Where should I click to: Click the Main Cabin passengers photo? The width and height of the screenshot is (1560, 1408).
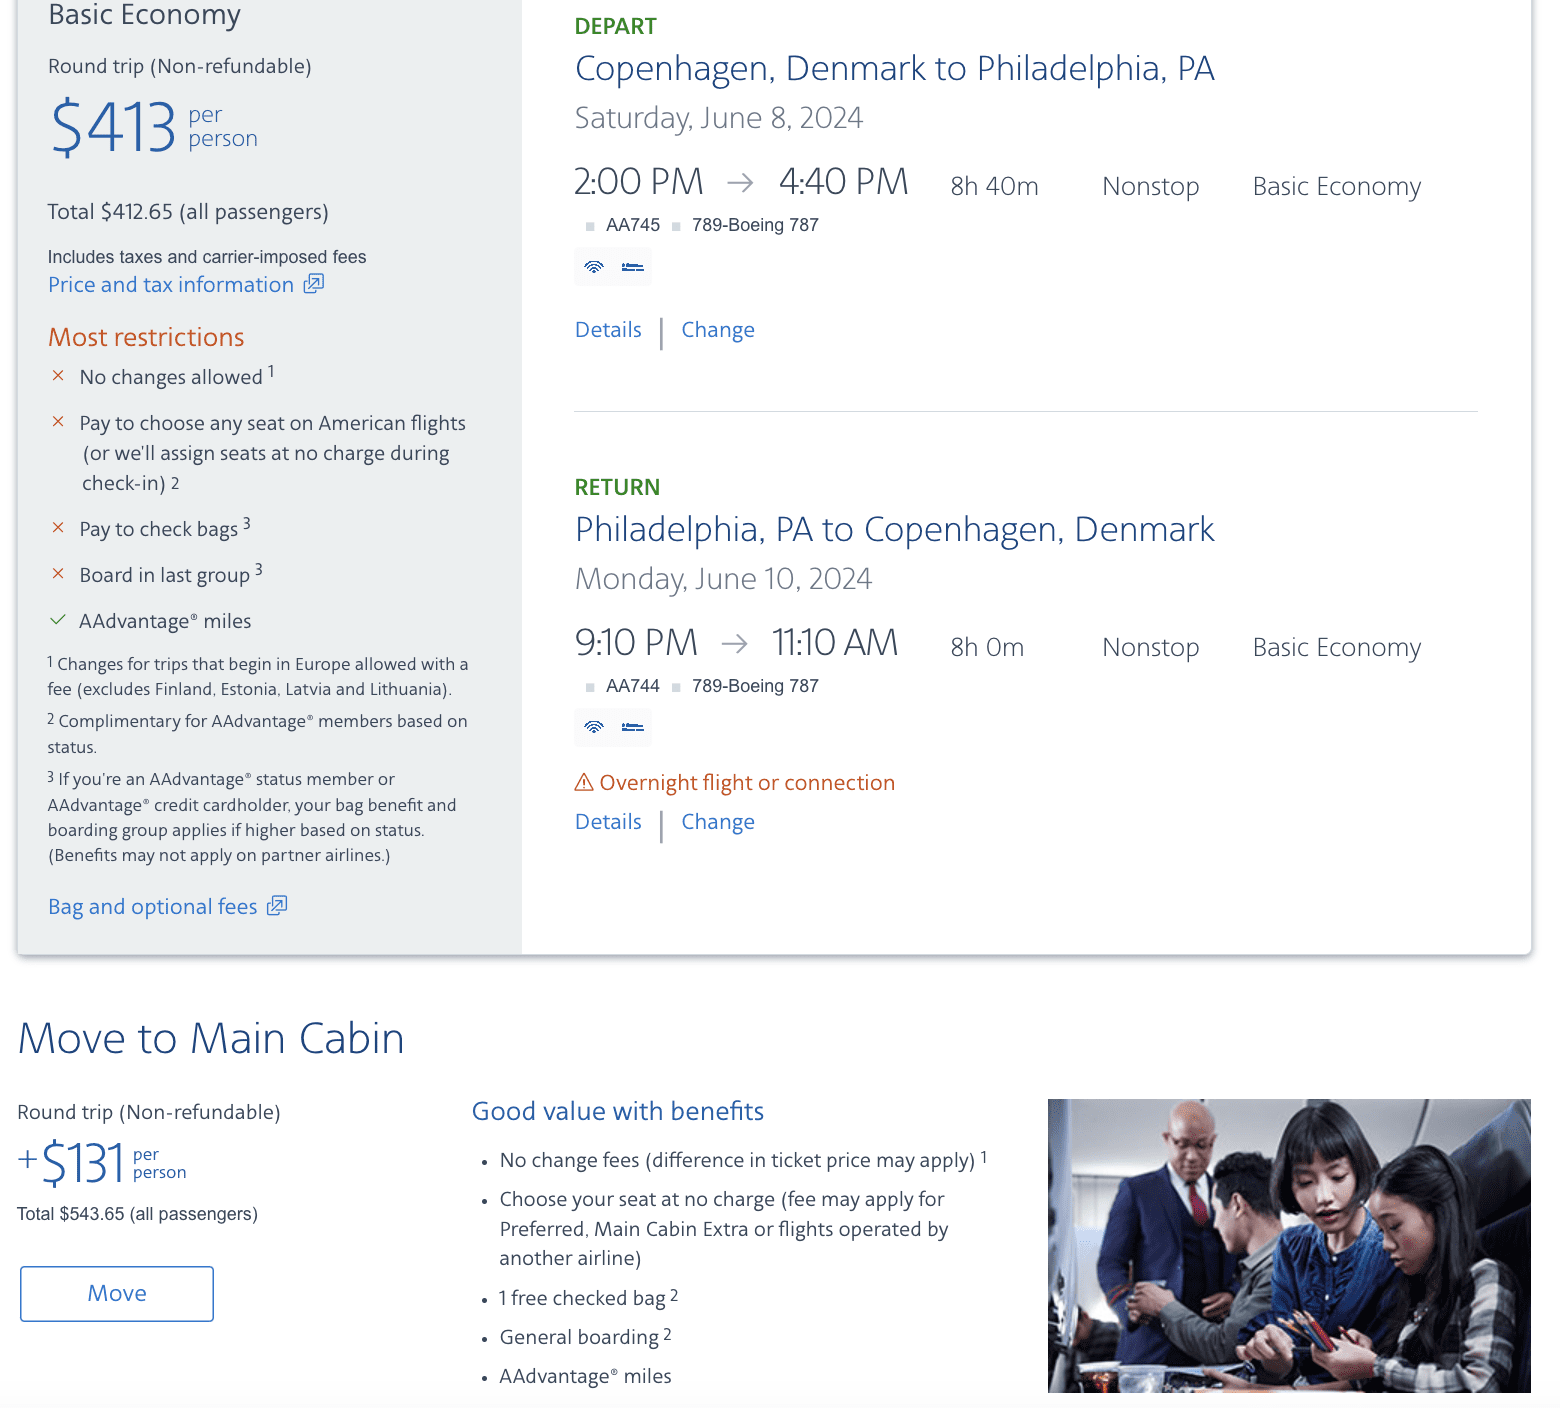[x=1289, y=1245]
